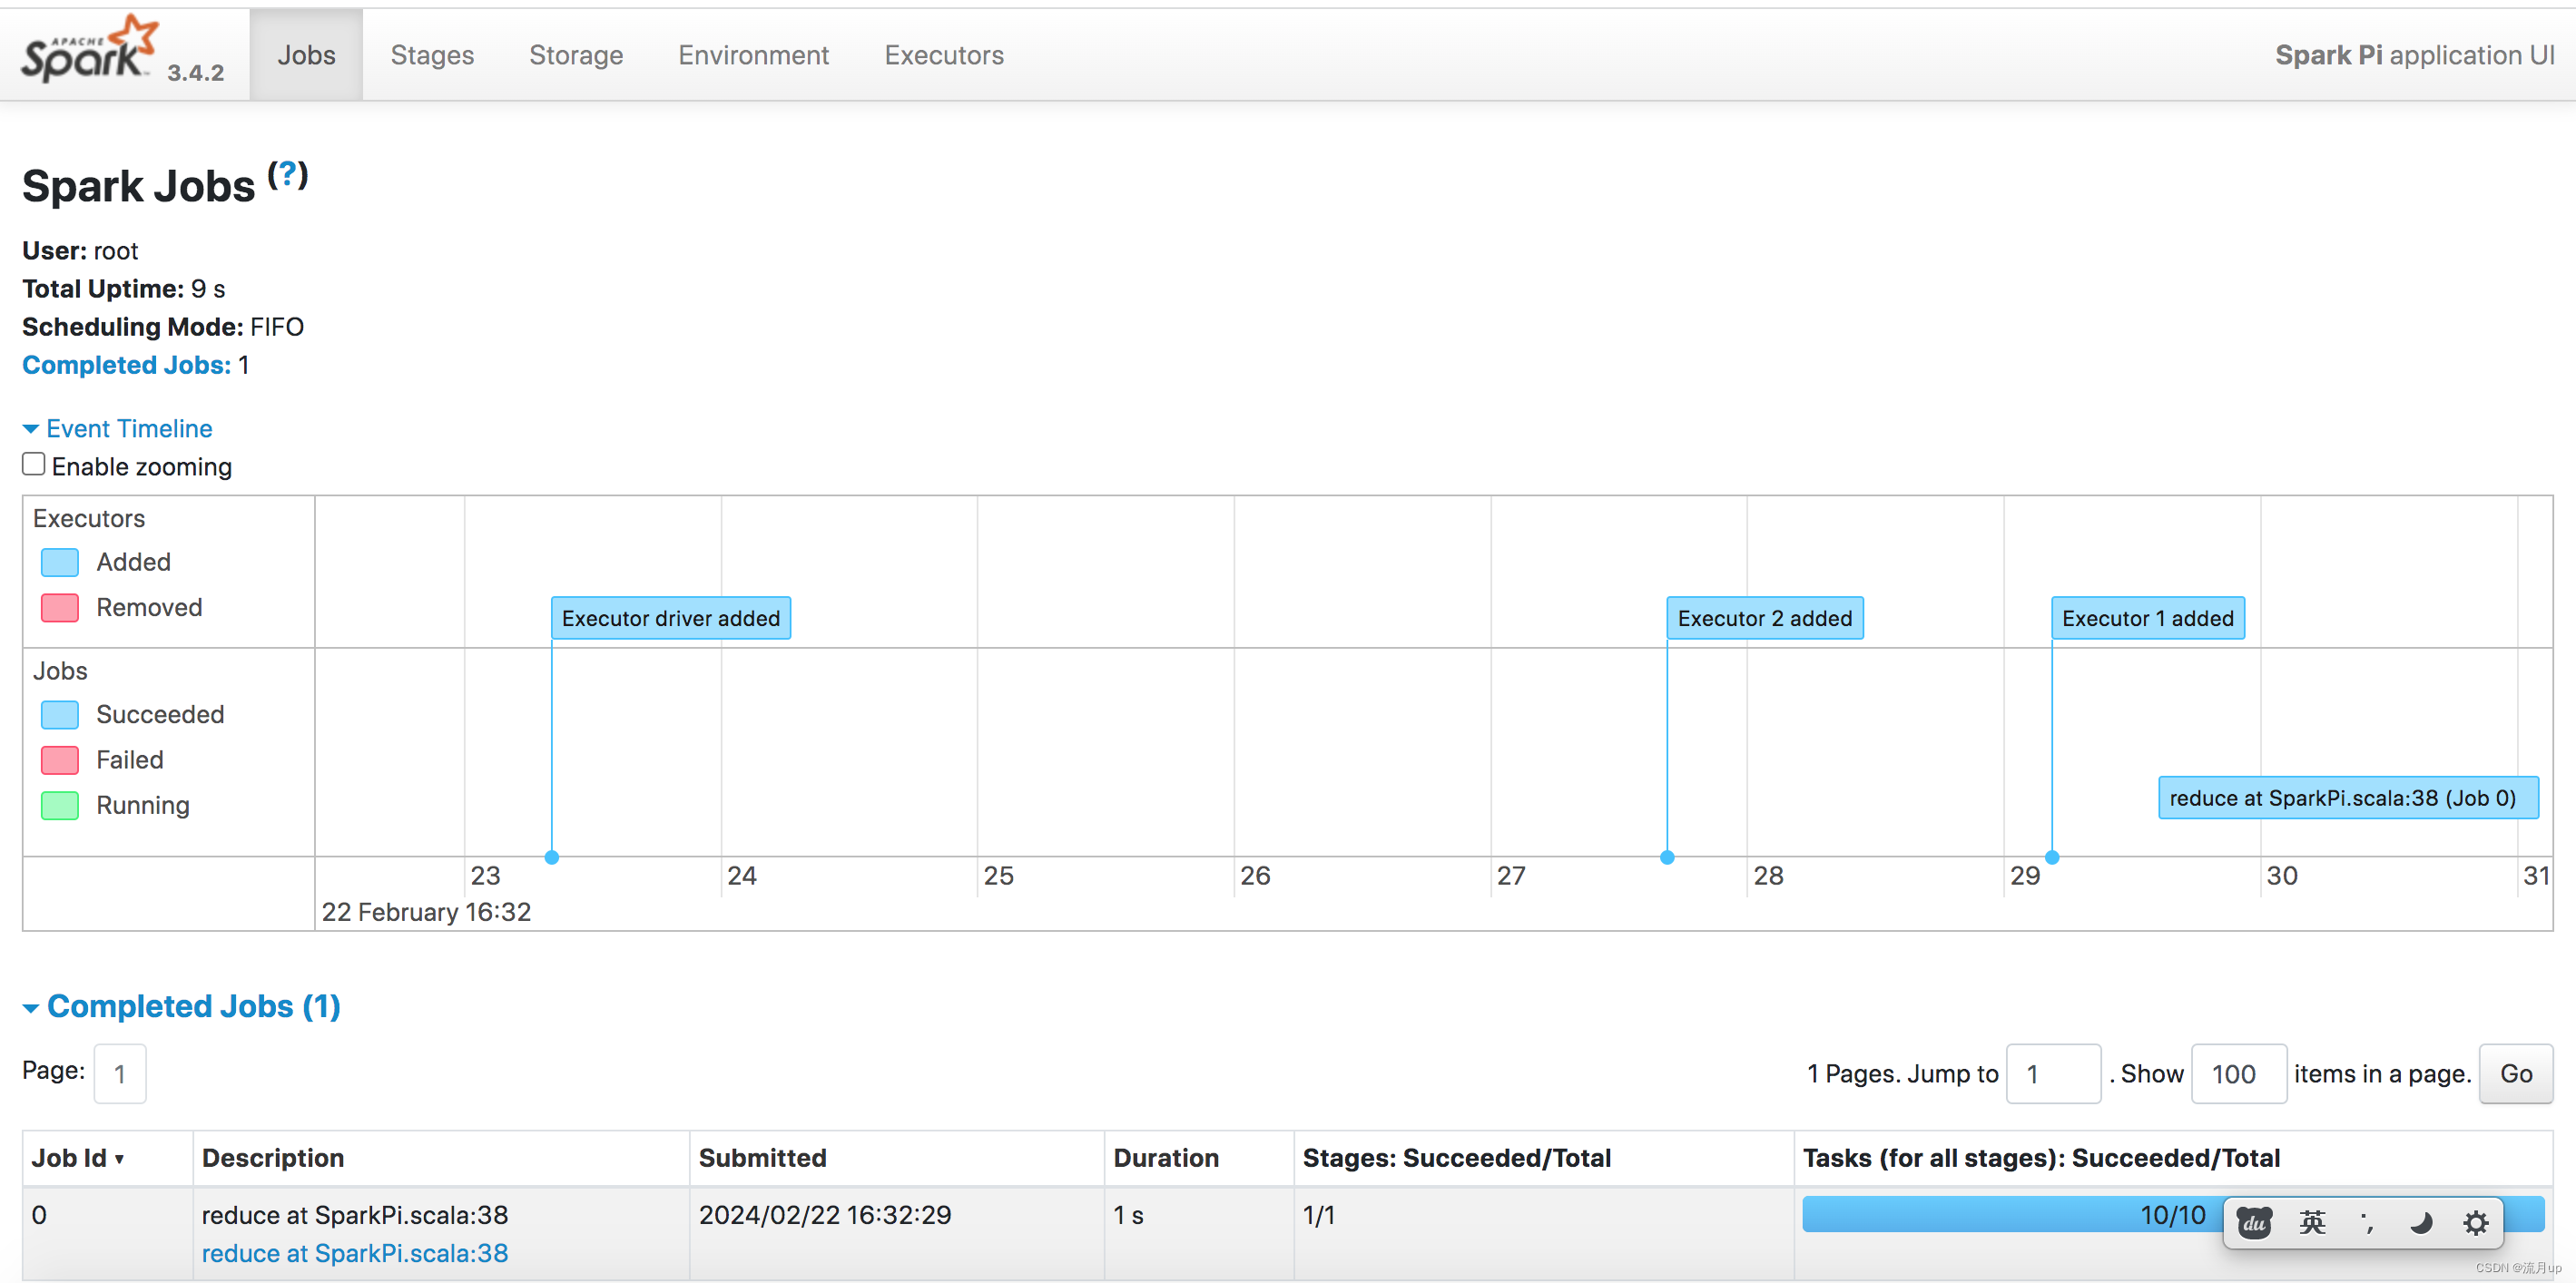The width and height of the screenshot is (2576, 1283).
Task: Click the 10/10 tasks progress bar
Action: pyautogui.click(x=2173, y=1214)
